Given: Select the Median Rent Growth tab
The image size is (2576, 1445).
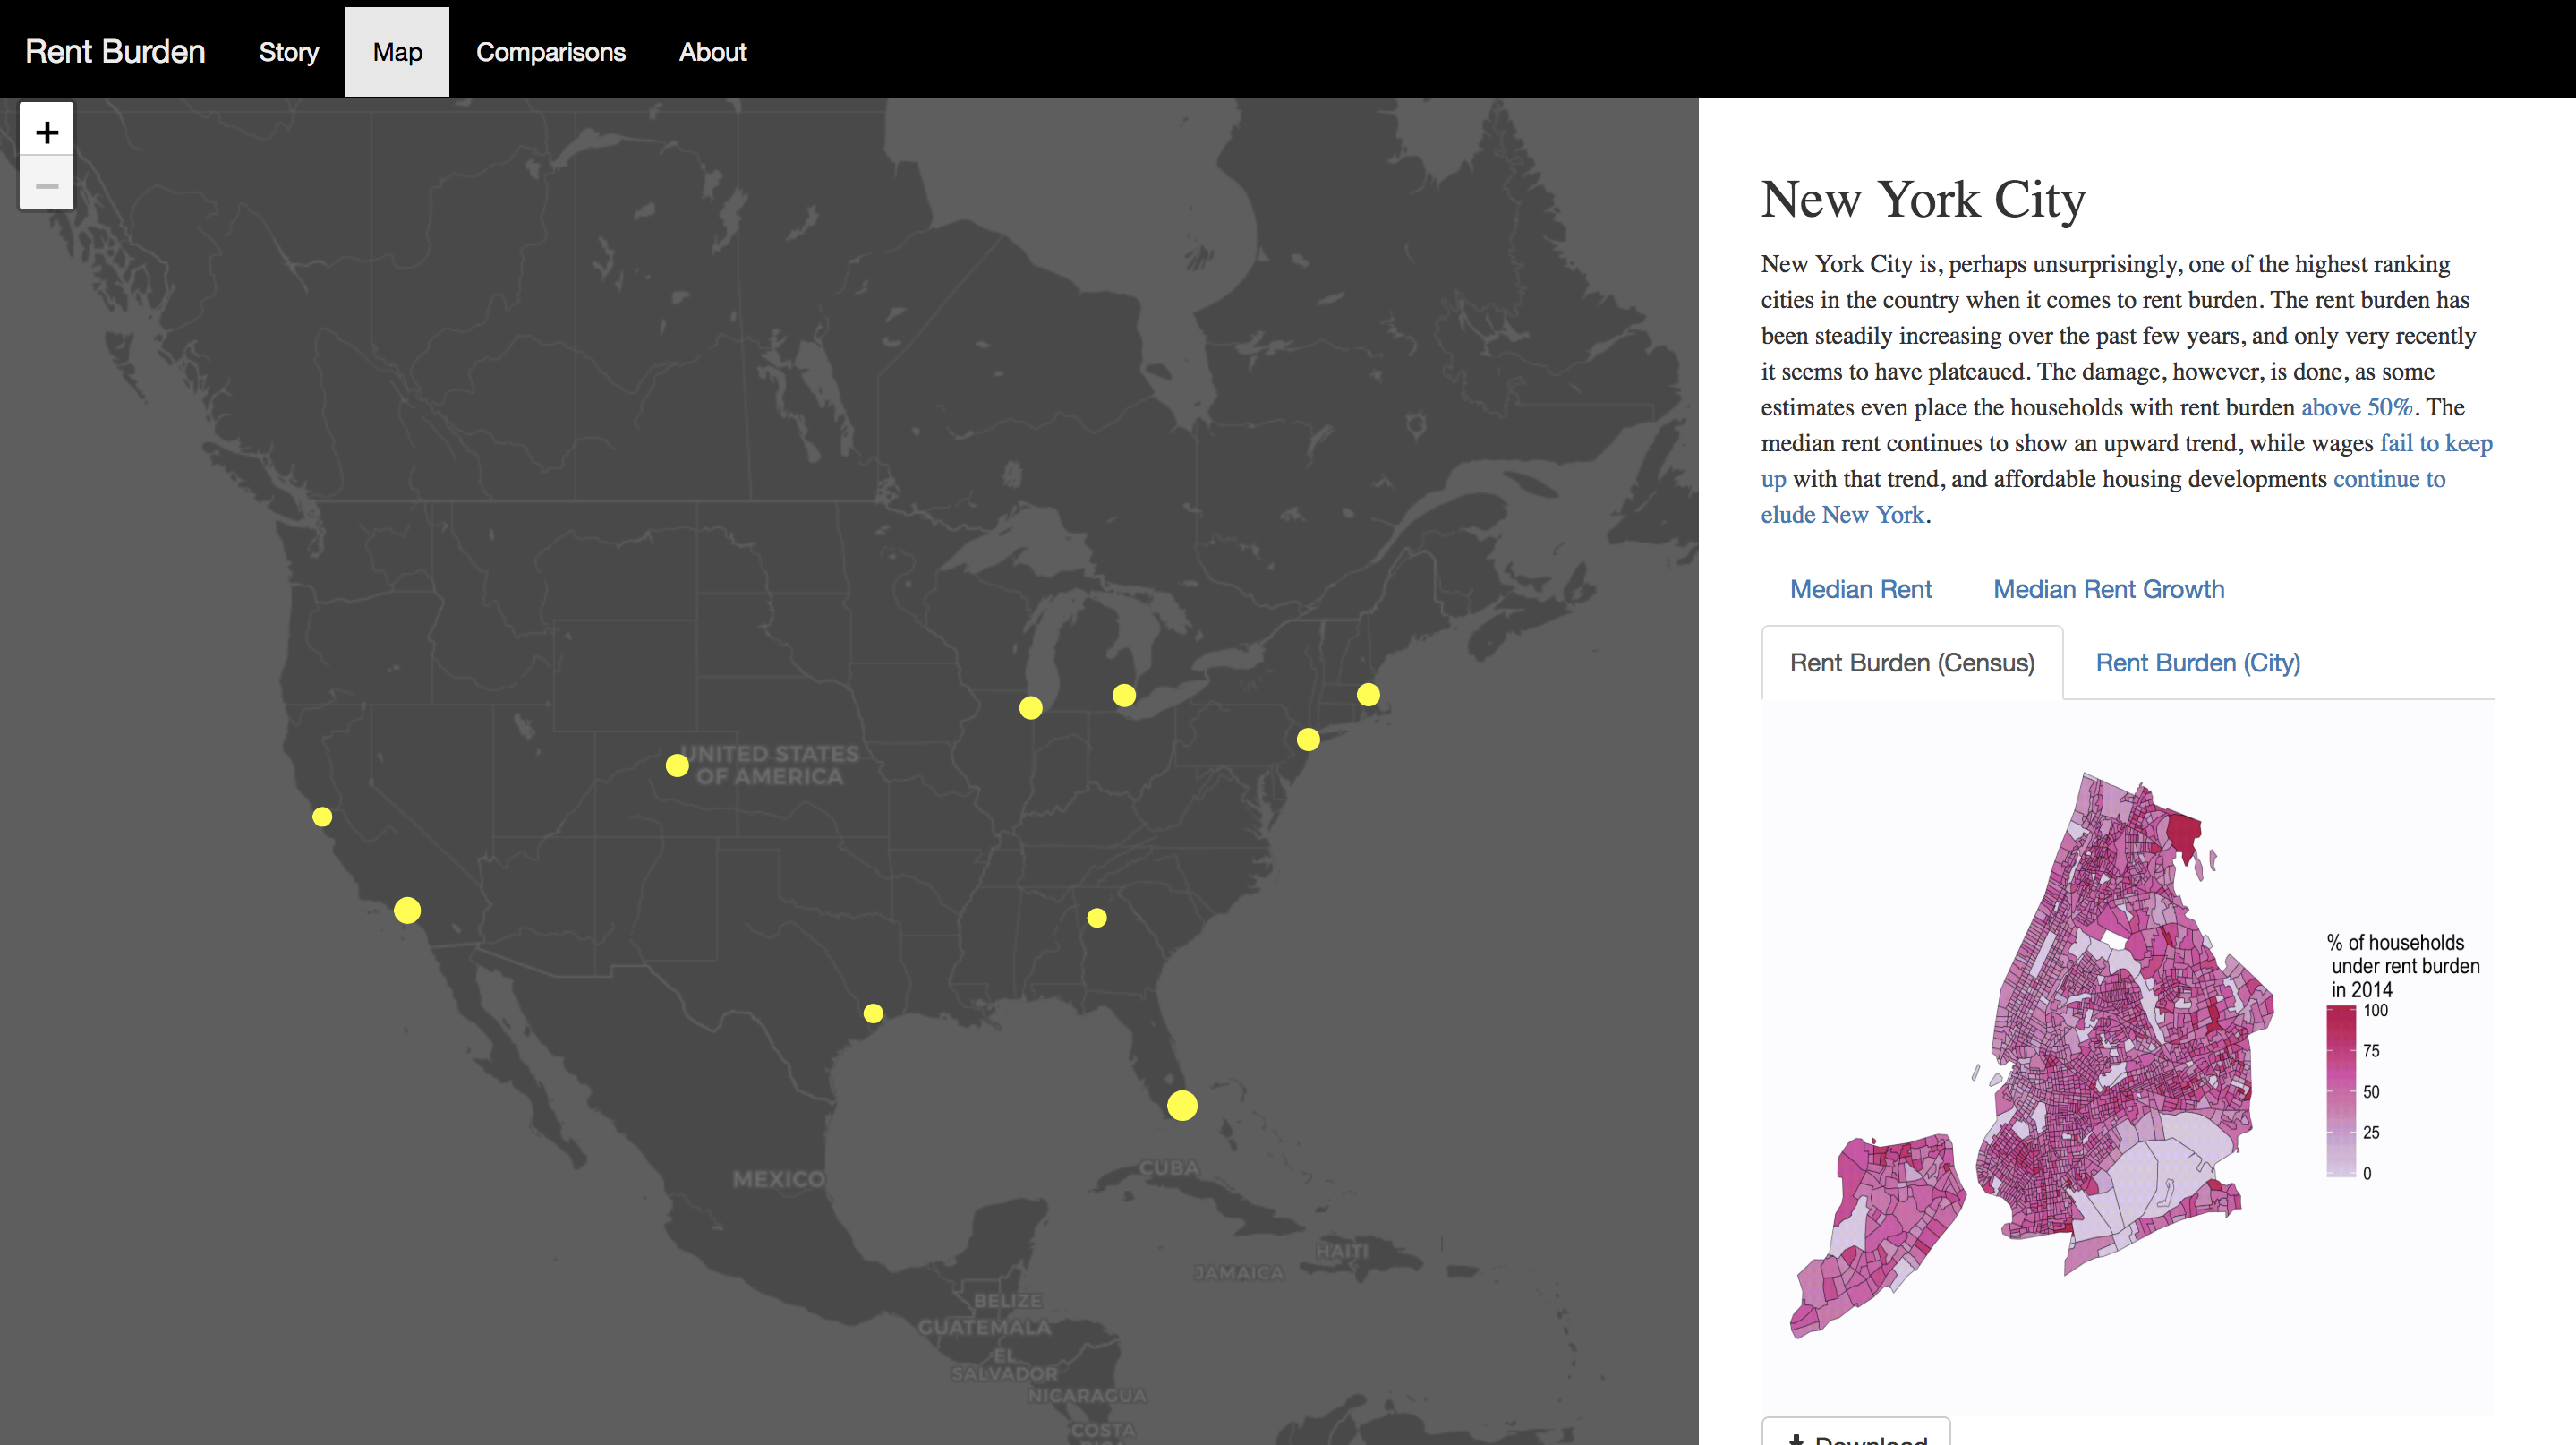Looking at the screenshot, I should (x=2107, y=587).
